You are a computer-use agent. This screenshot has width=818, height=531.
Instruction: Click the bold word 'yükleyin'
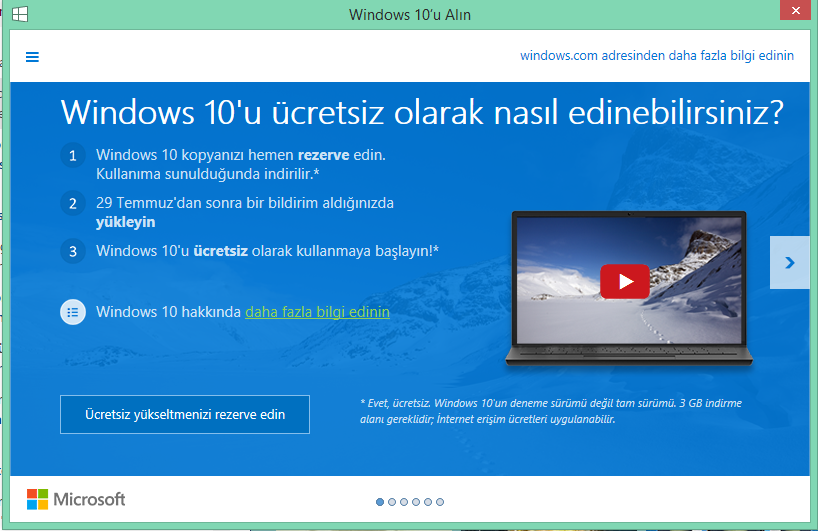[x=125, y=222]
